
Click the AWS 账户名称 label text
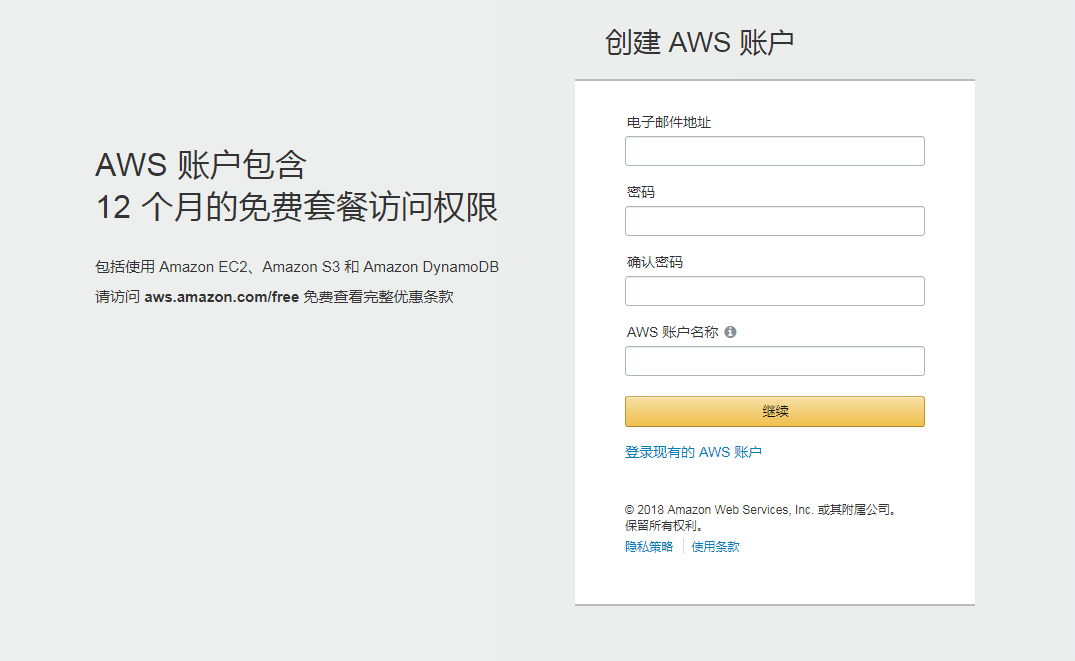coord(672,332)
